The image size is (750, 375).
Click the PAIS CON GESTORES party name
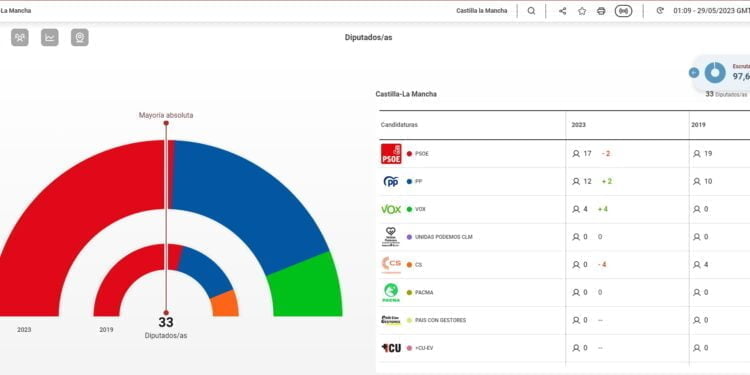click(441, 320)
